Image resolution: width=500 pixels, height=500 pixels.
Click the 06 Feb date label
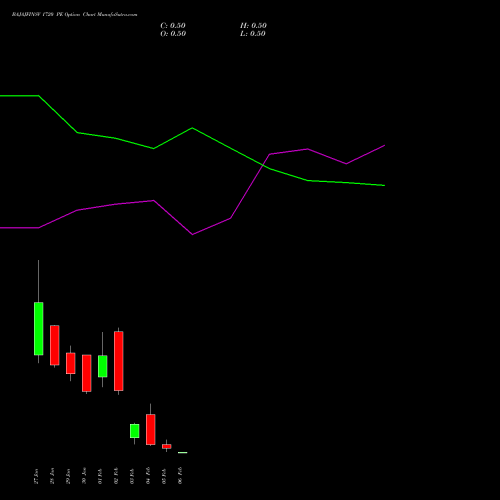coord(180,476)
